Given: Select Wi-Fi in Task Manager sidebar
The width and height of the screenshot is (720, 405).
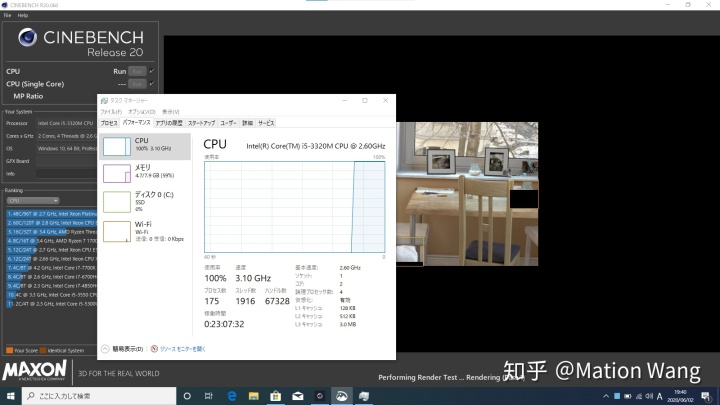Looking at the screenshot, I should [145, 231].
